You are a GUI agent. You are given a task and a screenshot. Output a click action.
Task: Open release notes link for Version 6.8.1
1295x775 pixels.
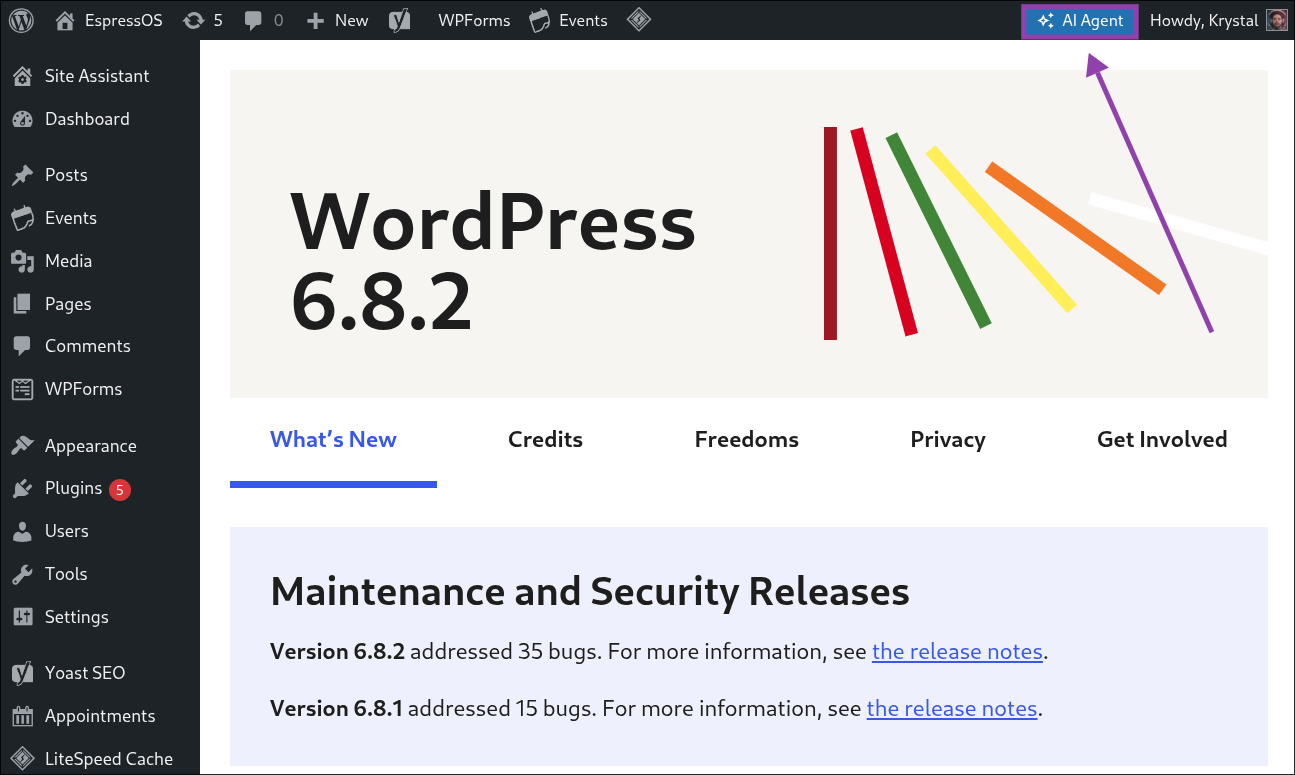952,709
